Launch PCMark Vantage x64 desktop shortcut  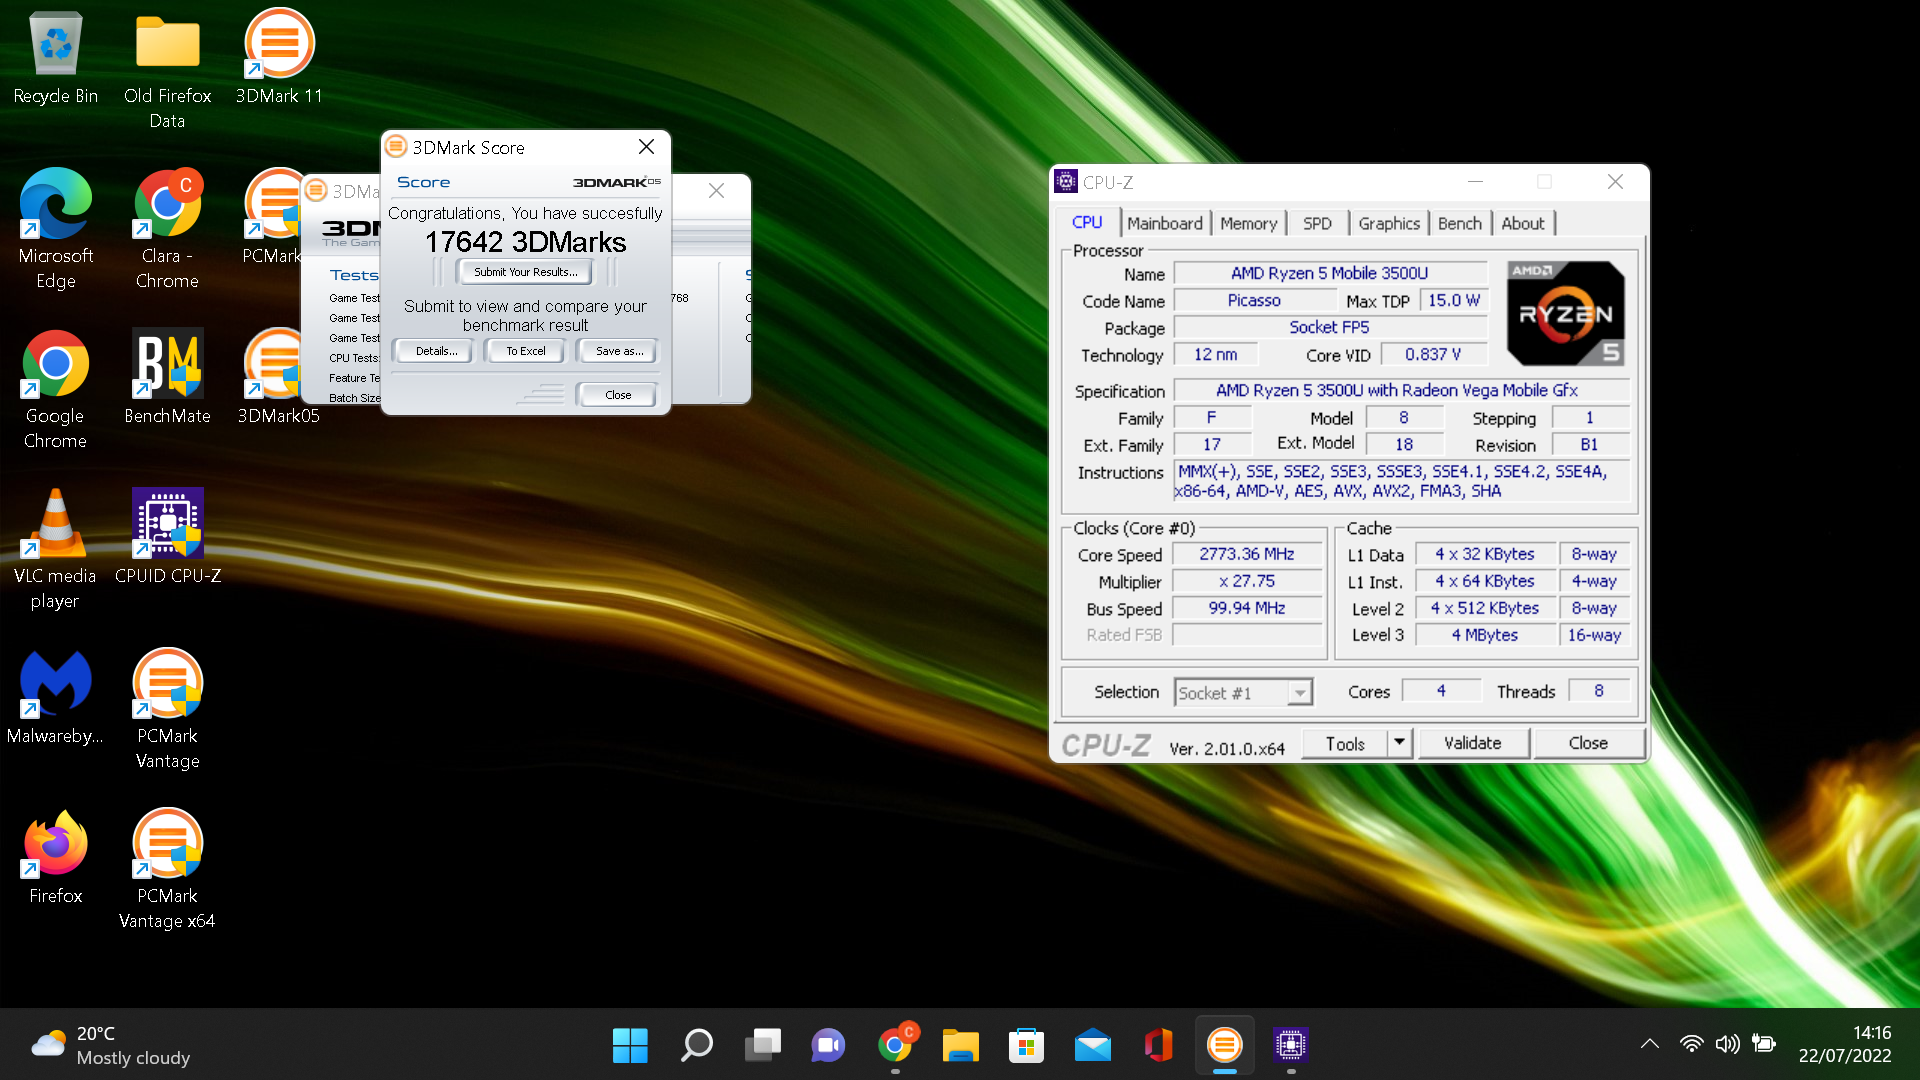pos(167,869)
